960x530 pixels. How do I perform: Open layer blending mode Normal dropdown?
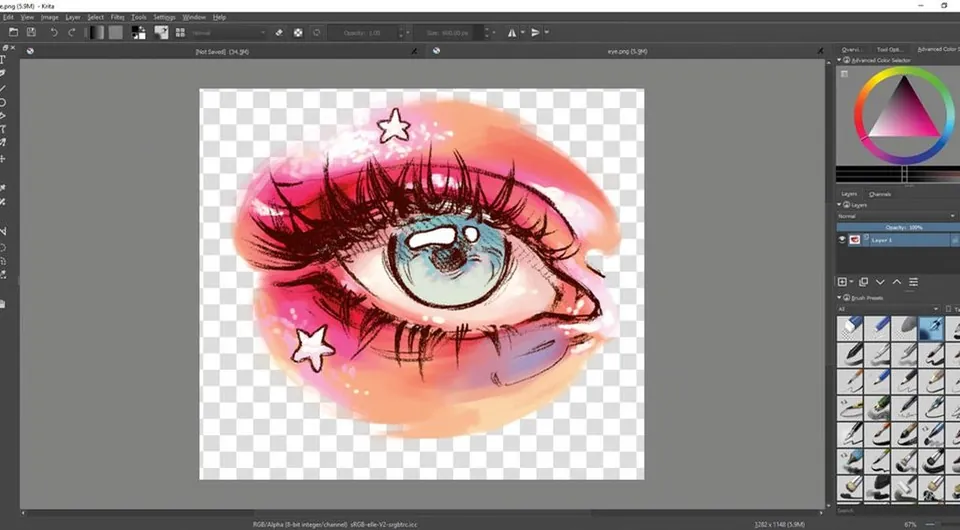coord(896,216)
